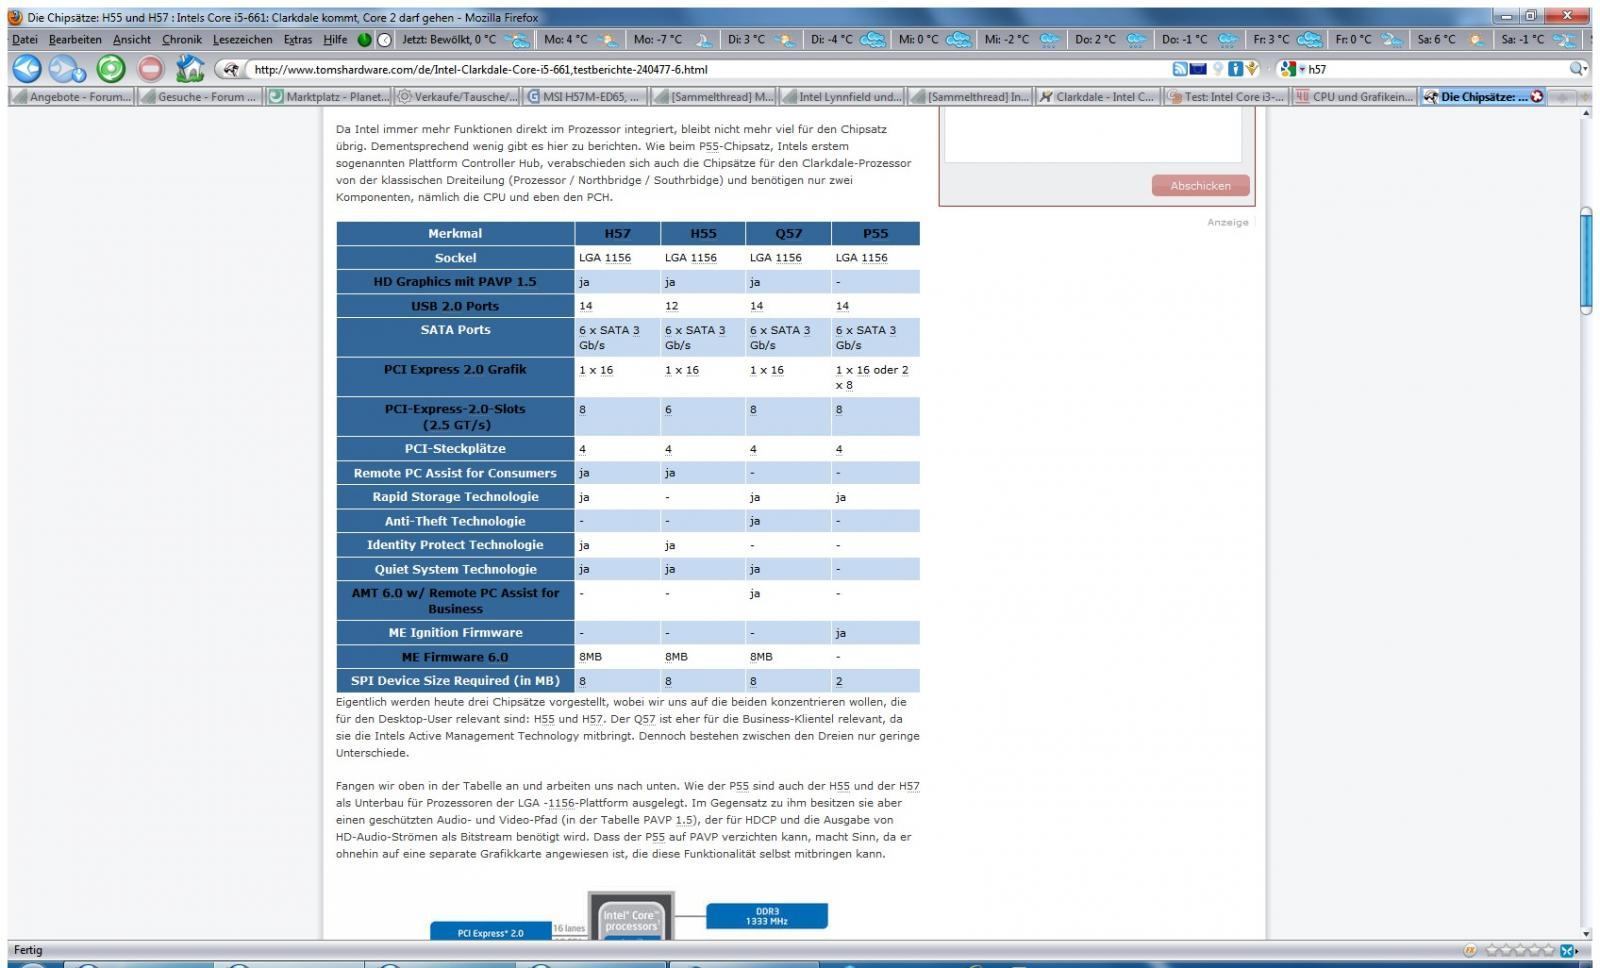Open the Lesezeichen menu
The width and height of the screenshot is (1600, 968).
click(x=242, y=40)
